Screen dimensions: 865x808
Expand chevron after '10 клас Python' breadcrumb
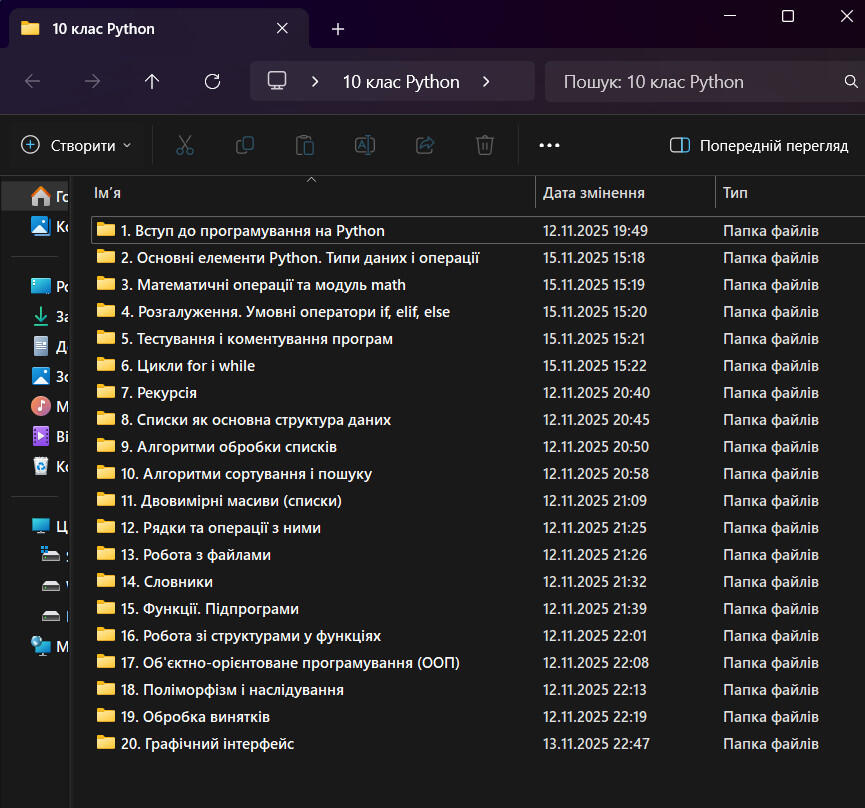point(486,82)
